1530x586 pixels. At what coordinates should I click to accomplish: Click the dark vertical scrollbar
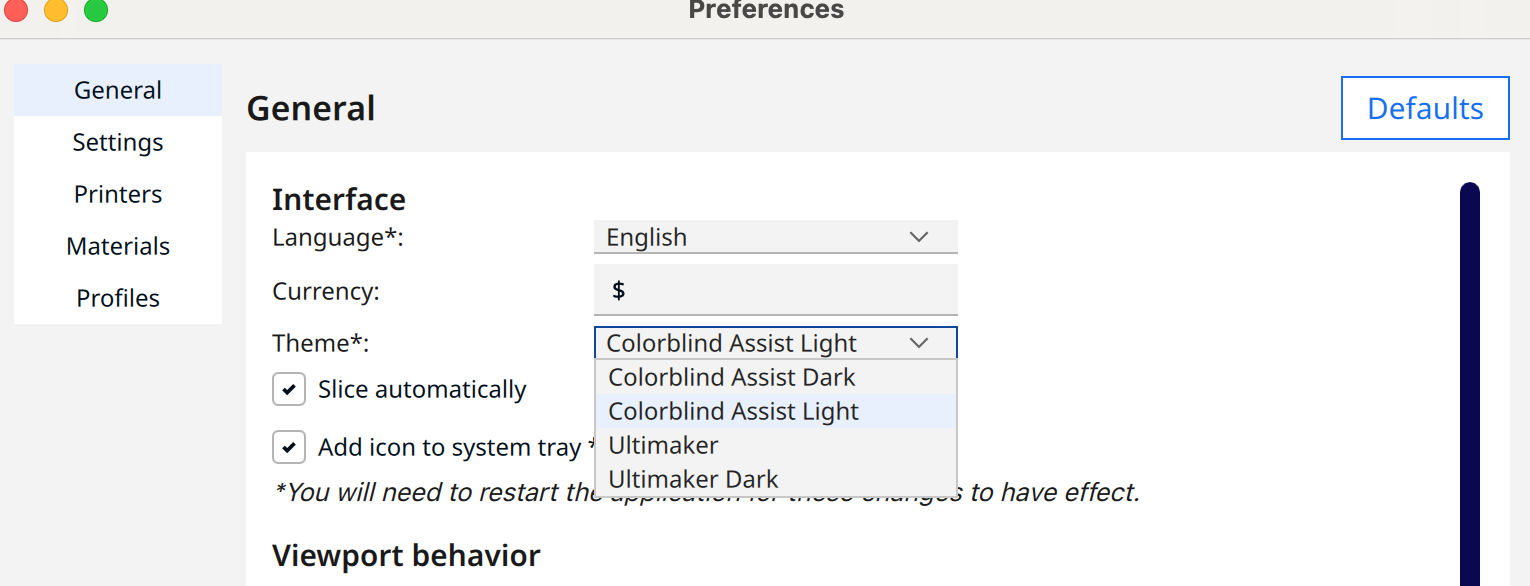pos(1470,384)
